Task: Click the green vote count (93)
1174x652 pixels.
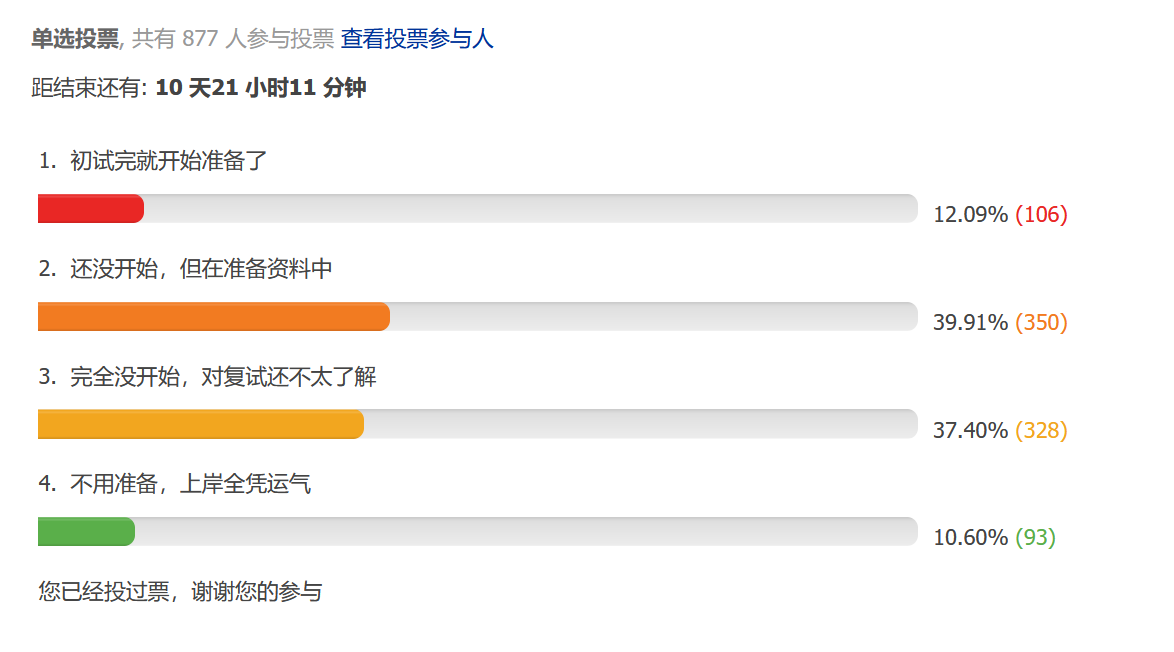Action: (x=1035, y=537)
